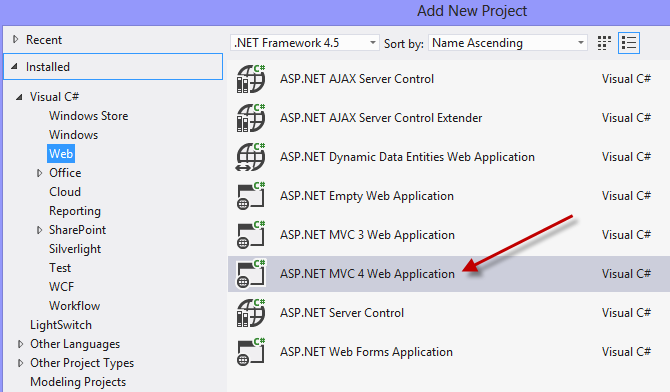The height and width of the screenshot is (392, 670).
Task: Choose ASP.NET Server Control template name
Action: click(342, 313)
